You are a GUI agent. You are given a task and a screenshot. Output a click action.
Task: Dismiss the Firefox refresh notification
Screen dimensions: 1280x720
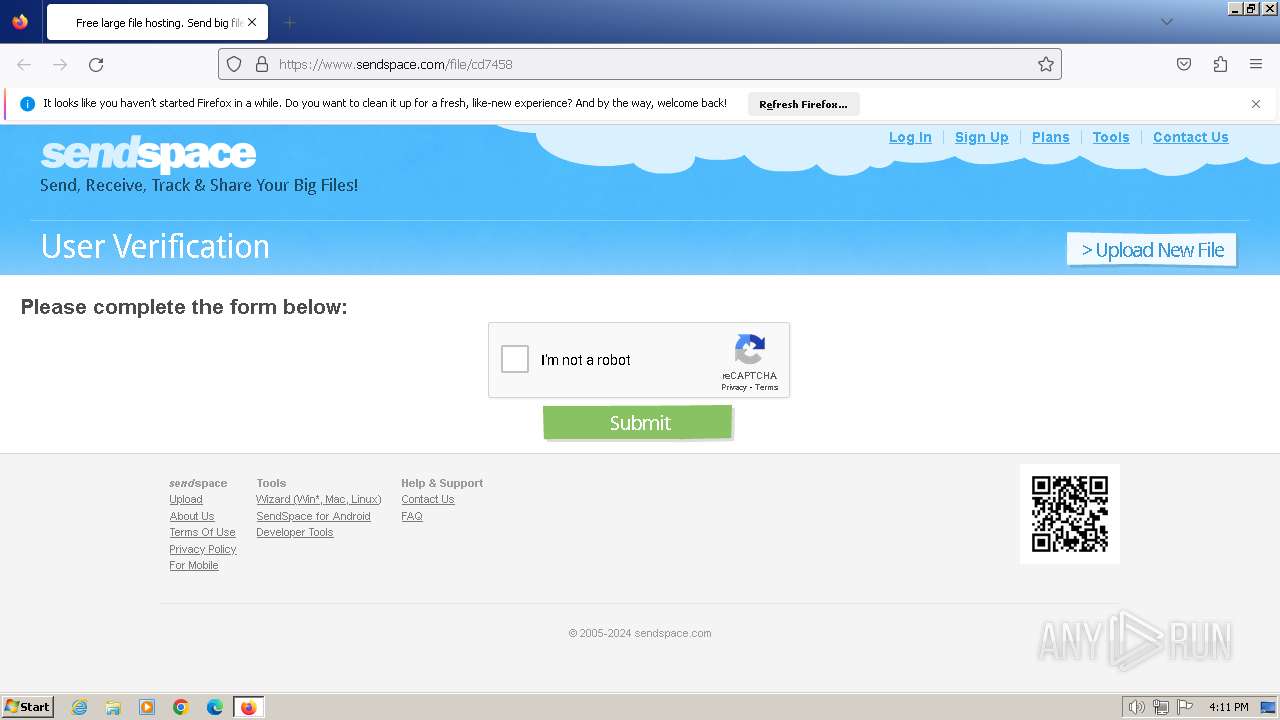1256,104
